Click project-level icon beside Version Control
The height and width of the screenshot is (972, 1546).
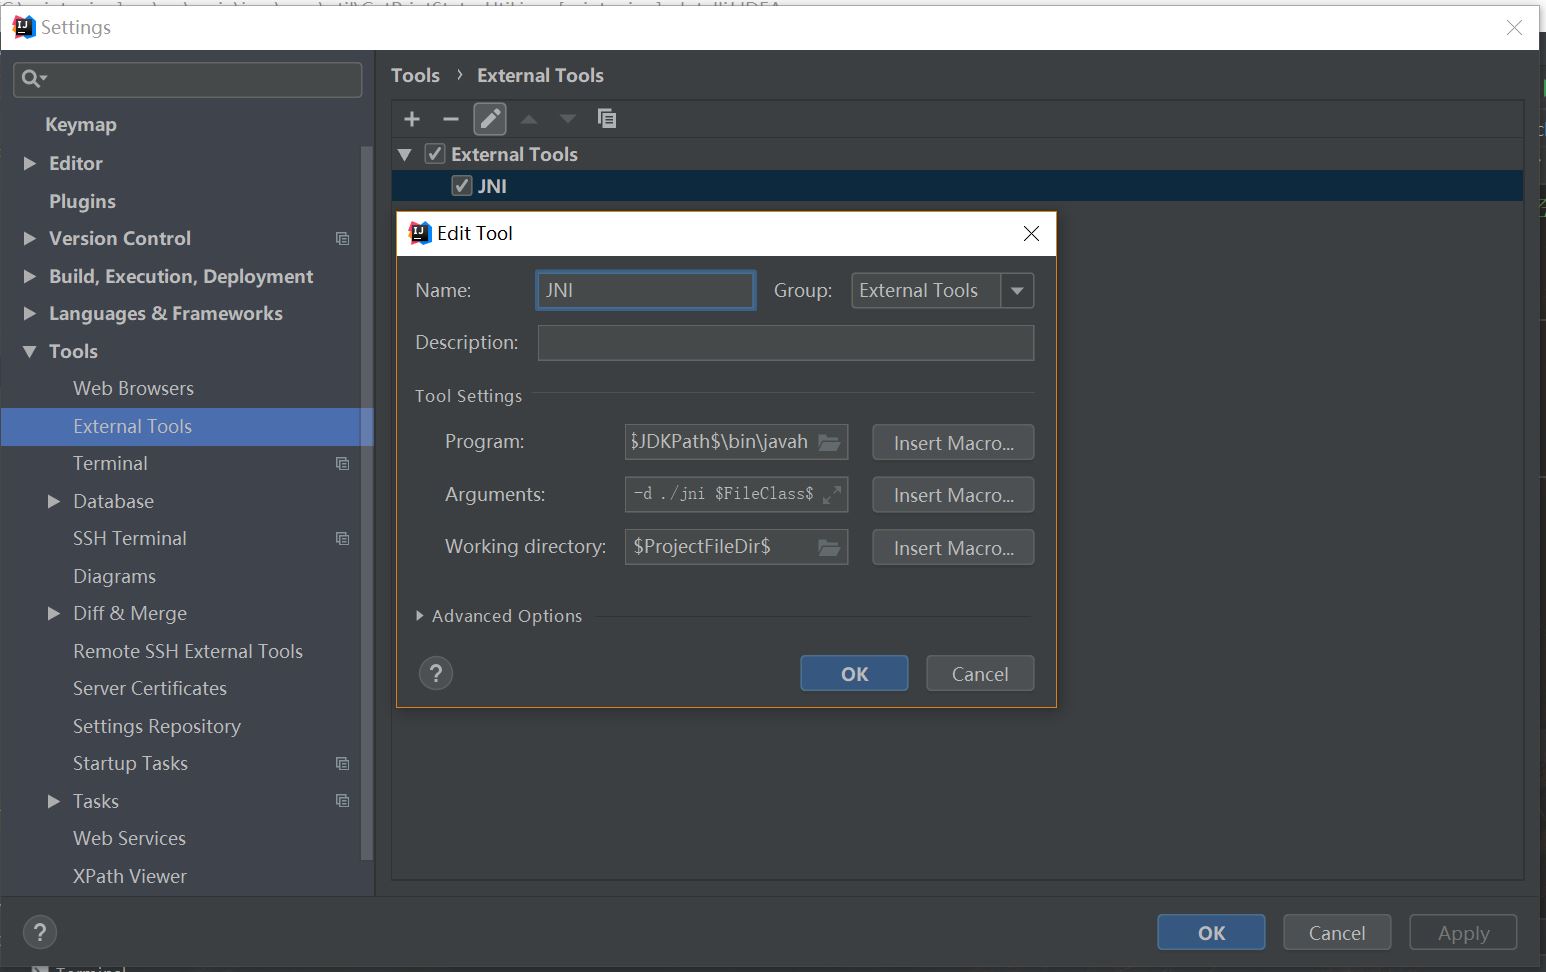click(342, 238)
